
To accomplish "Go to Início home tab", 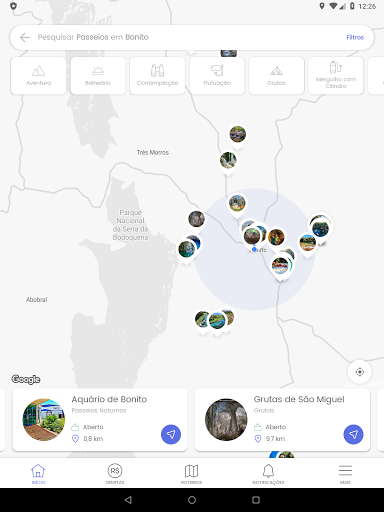I will tap(38, 474).
